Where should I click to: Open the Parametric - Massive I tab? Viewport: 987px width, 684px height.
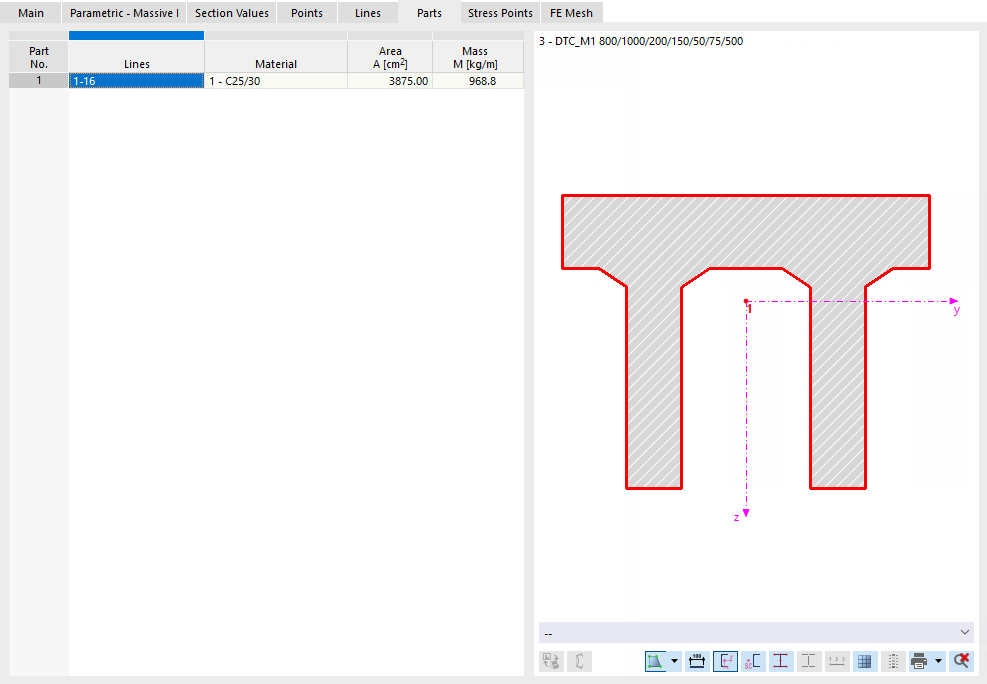[124, 13]
